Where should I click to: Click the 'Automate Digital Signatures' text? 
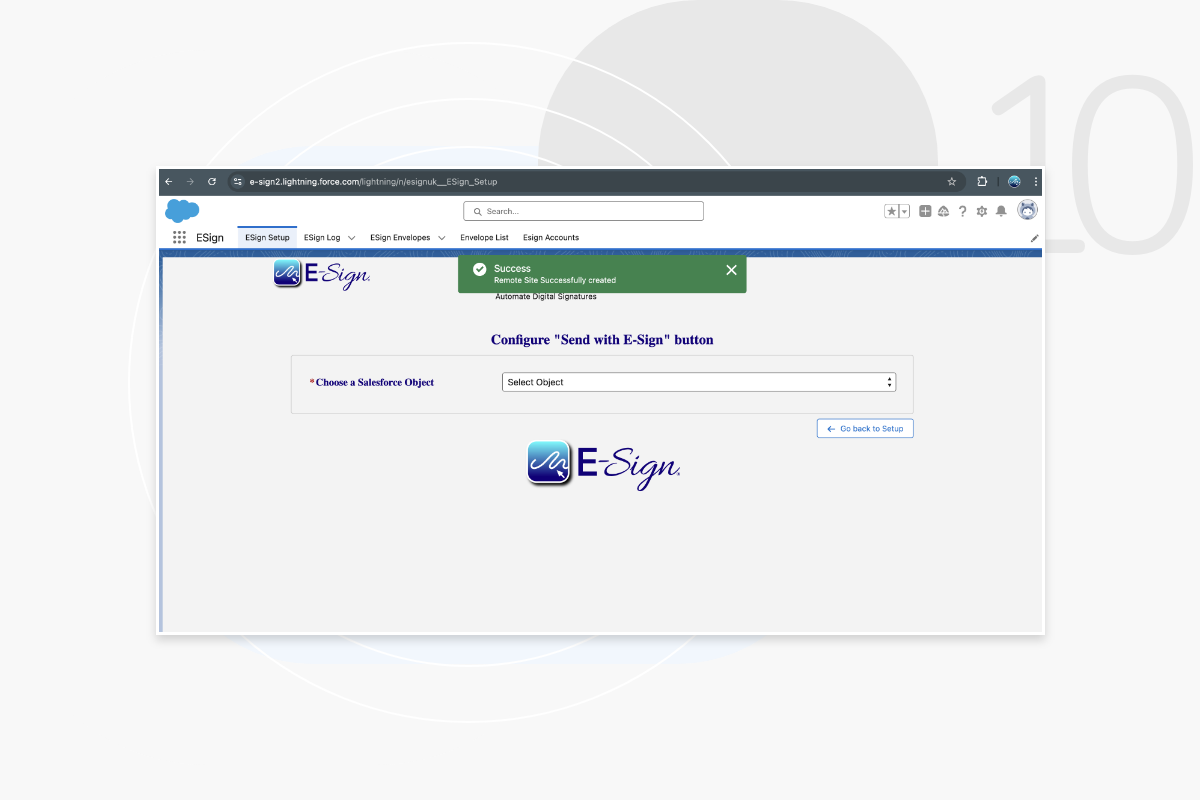pos(546,297)
